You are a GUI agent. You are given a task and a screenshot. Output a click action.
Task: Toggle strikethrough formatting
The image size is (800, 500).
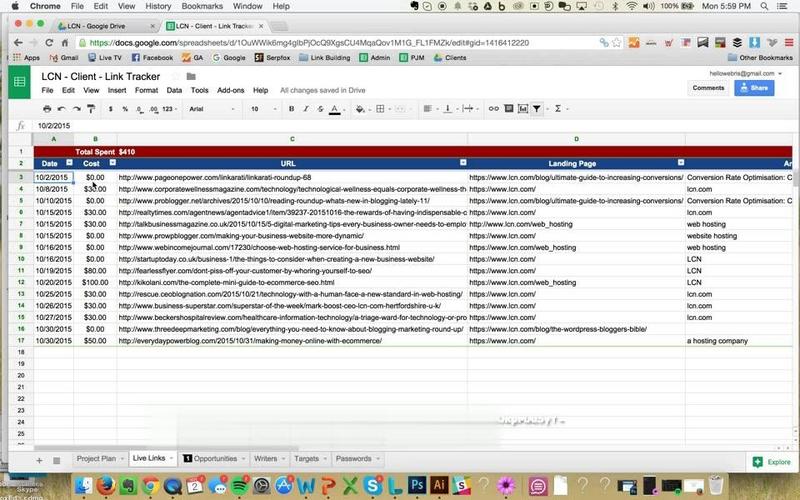pos(320,109)
